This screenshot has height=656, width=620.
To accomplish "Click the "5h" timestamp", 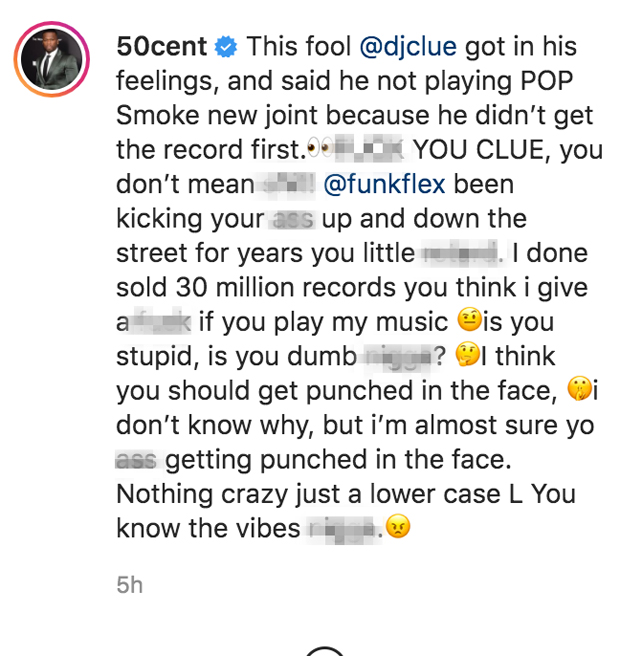I will (129, 585).
